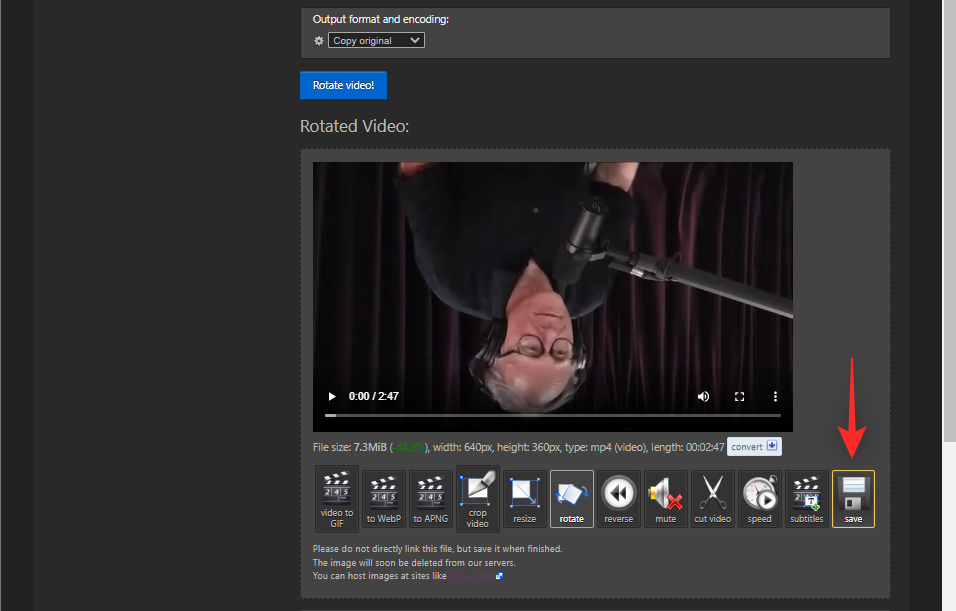956x611 pixels.
Task: Open the cut video tool
Action: coord(712,499)
